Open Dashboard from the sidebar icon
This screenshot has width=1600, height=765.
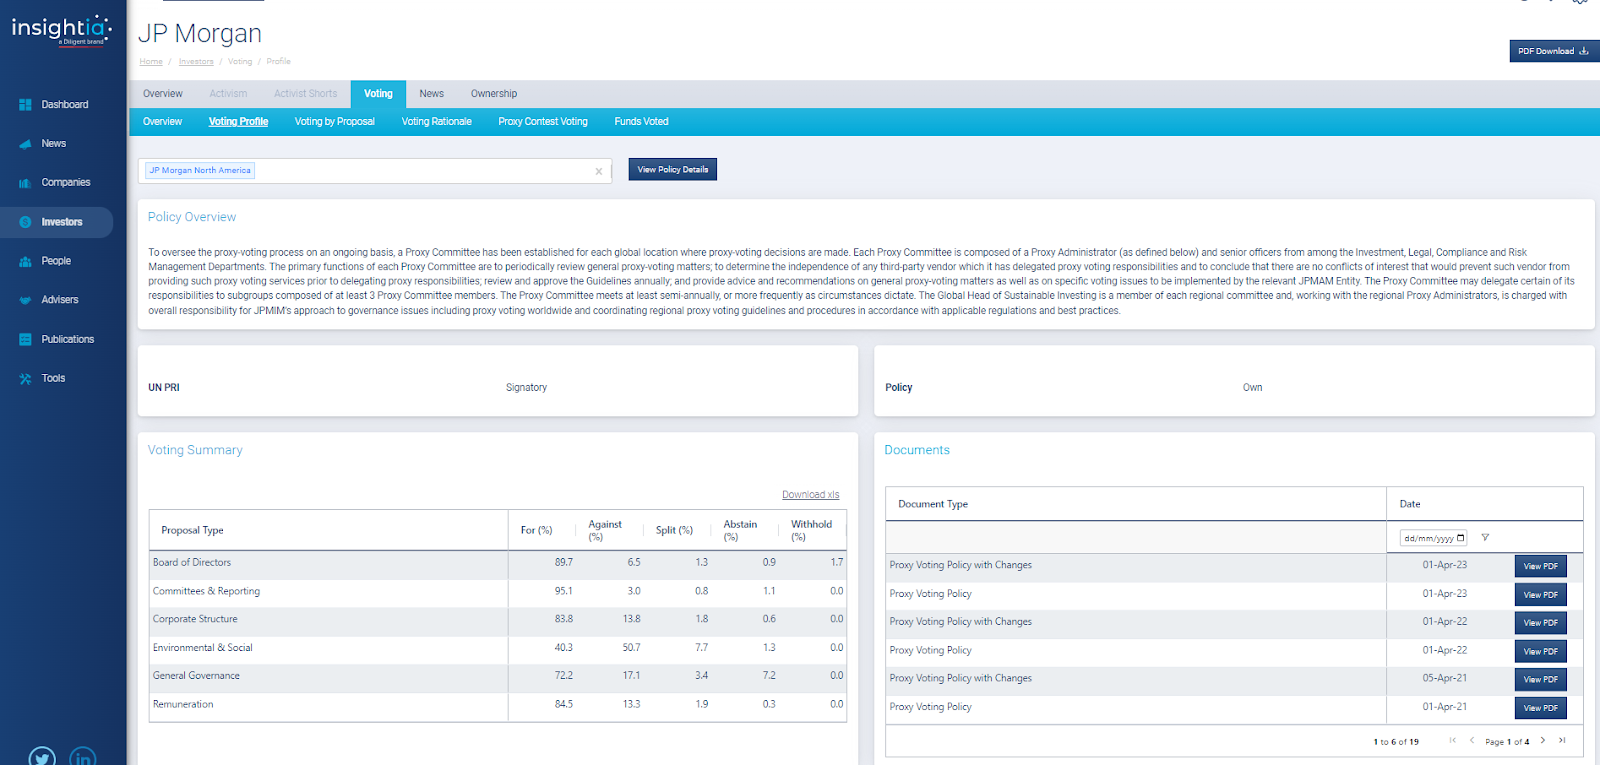[25, 105]
